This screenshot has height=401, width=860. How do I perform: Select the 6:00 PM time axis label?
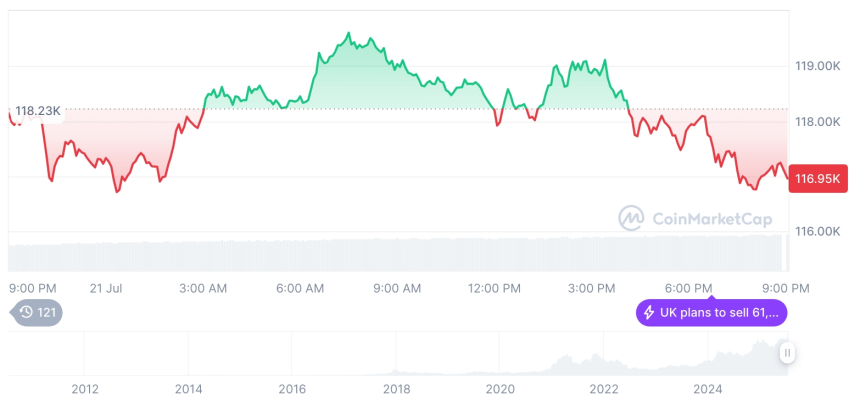click(x=689, y=288)
